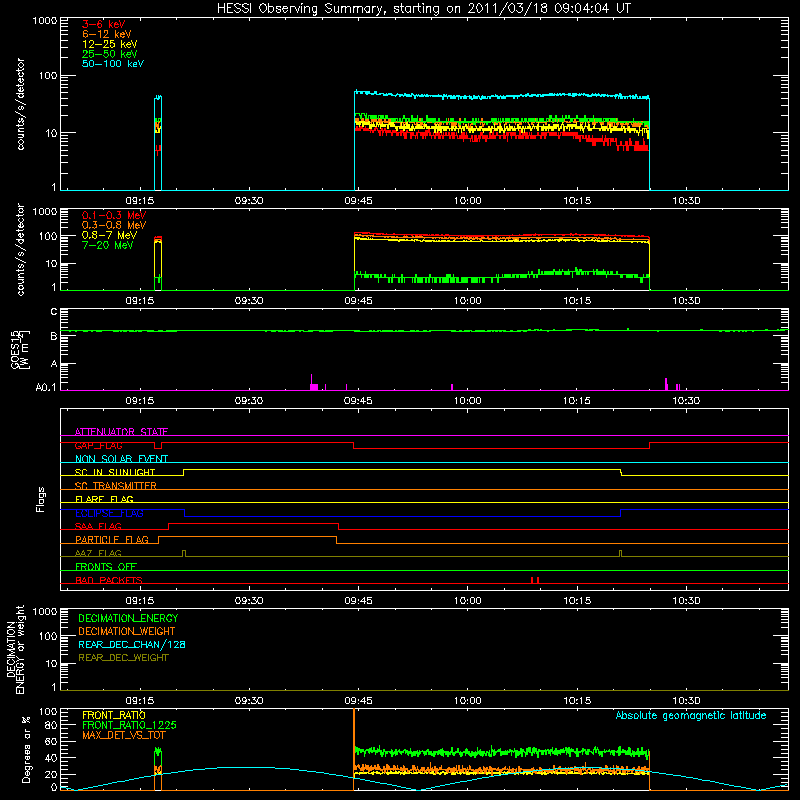The image size is (800, 800).
Task: Select the PARTICLE_FLAG label
Action: (112, 539)
